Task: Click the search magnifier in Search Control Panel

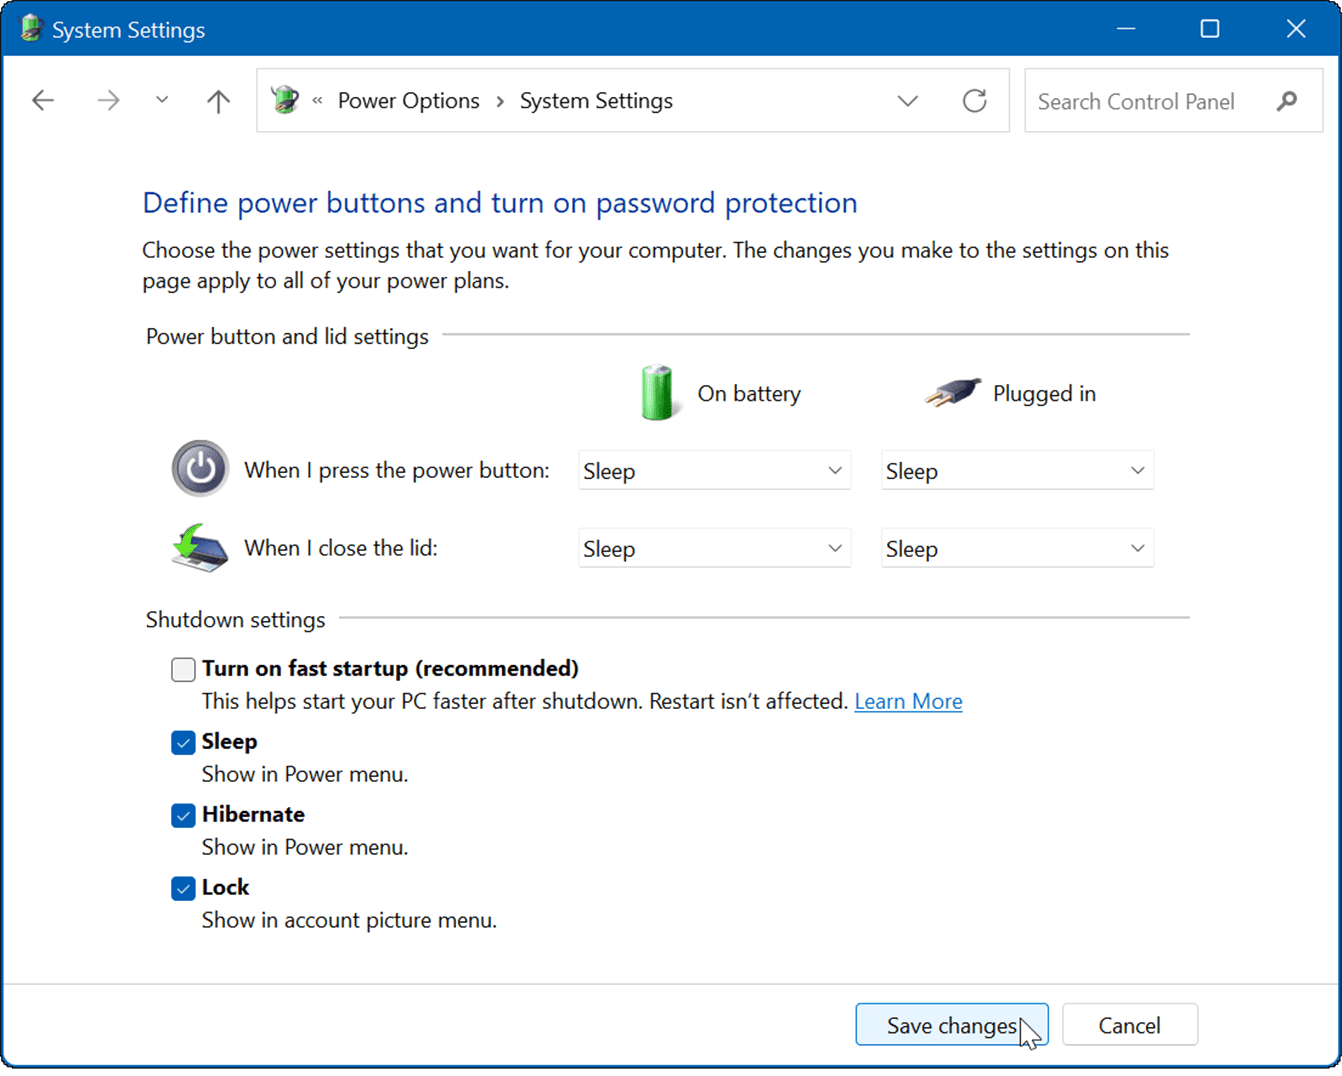Action: [x=1287, y=100]
